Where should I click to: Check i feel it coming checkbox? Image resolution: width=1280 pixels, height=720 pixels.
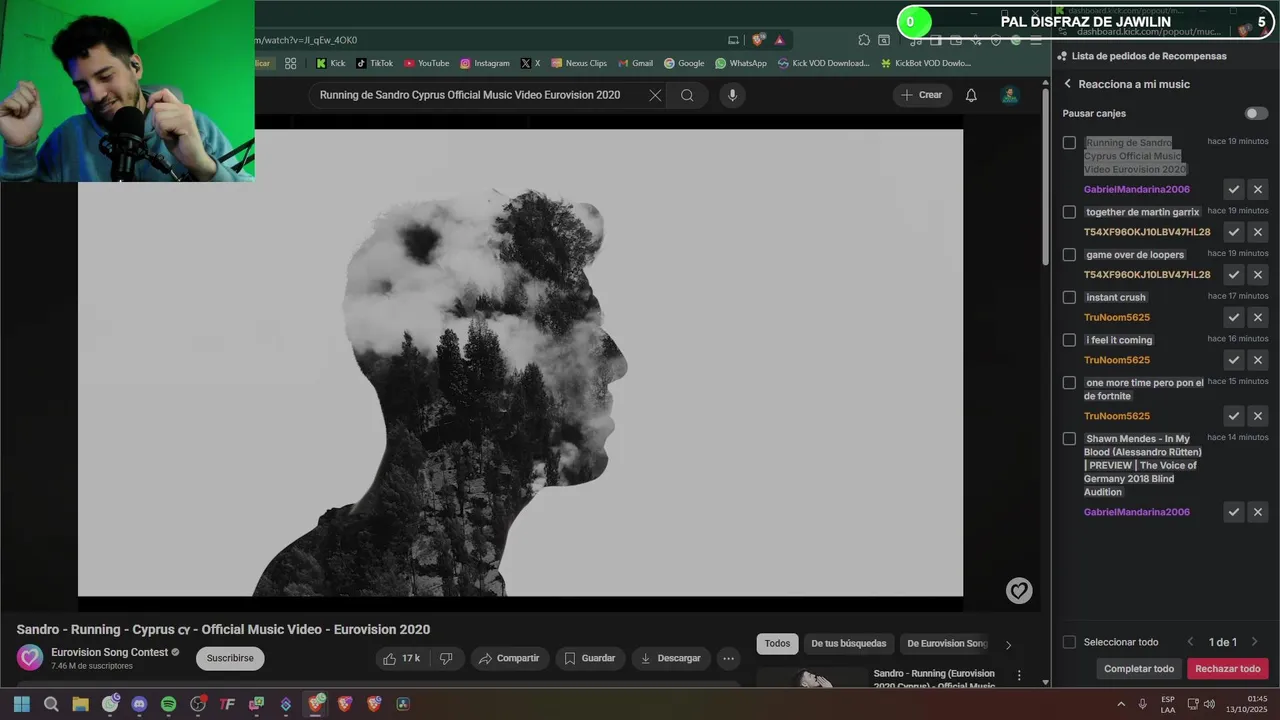pyautogui.click(x=1069, y=340)
